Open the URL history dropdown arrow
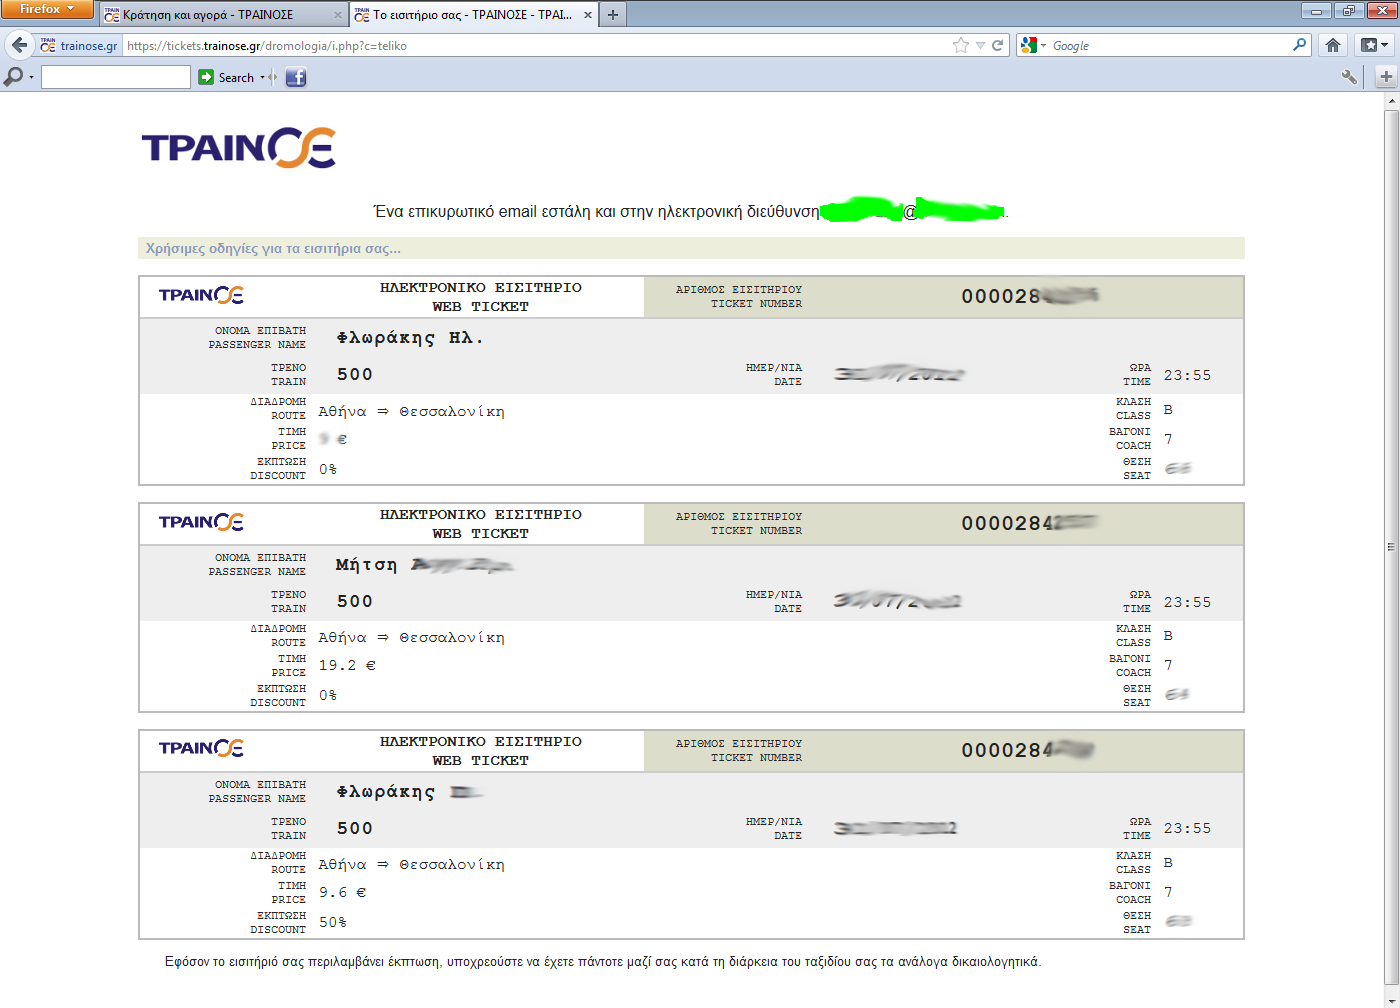Viewport: 1400px width, 1008px height. point(981,46)
